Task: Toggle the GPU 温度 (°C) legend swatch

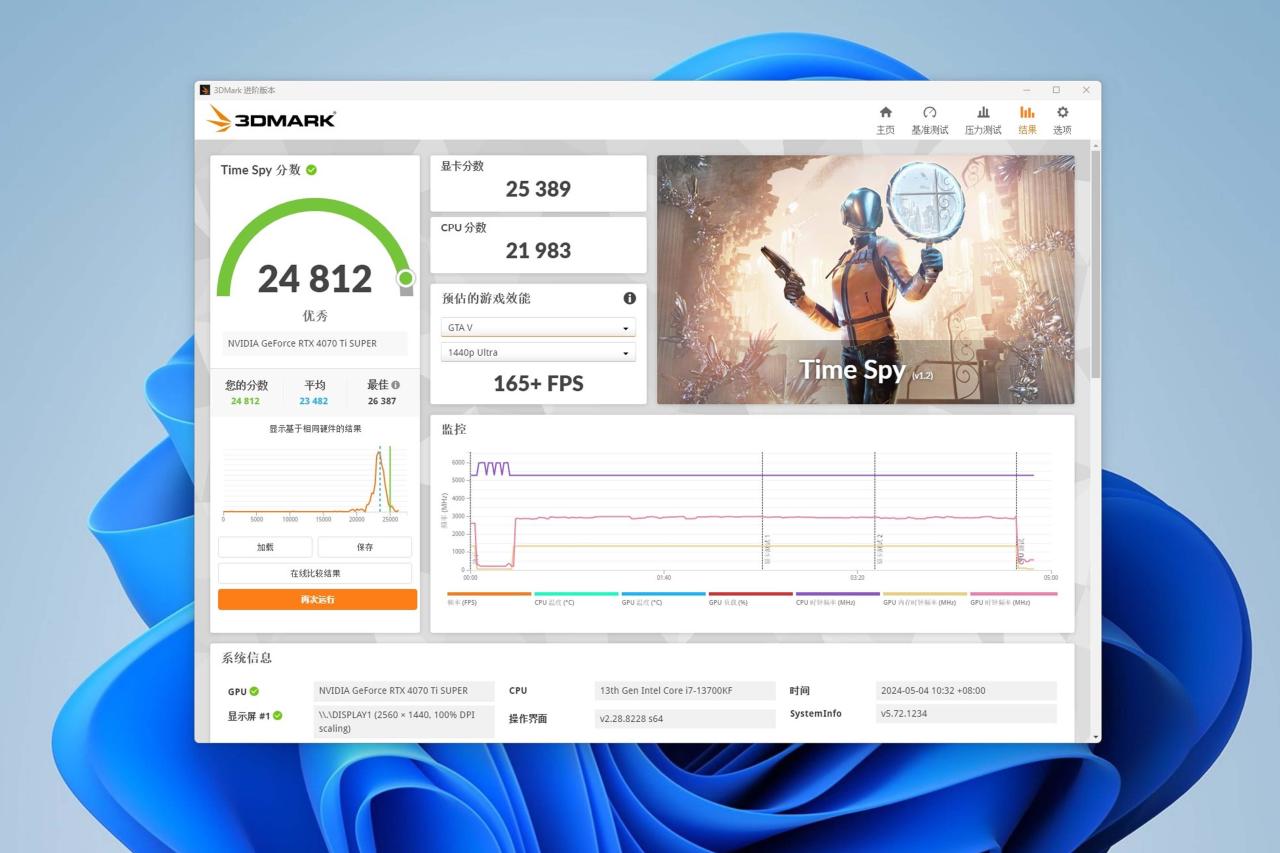Action: point(663,594)
